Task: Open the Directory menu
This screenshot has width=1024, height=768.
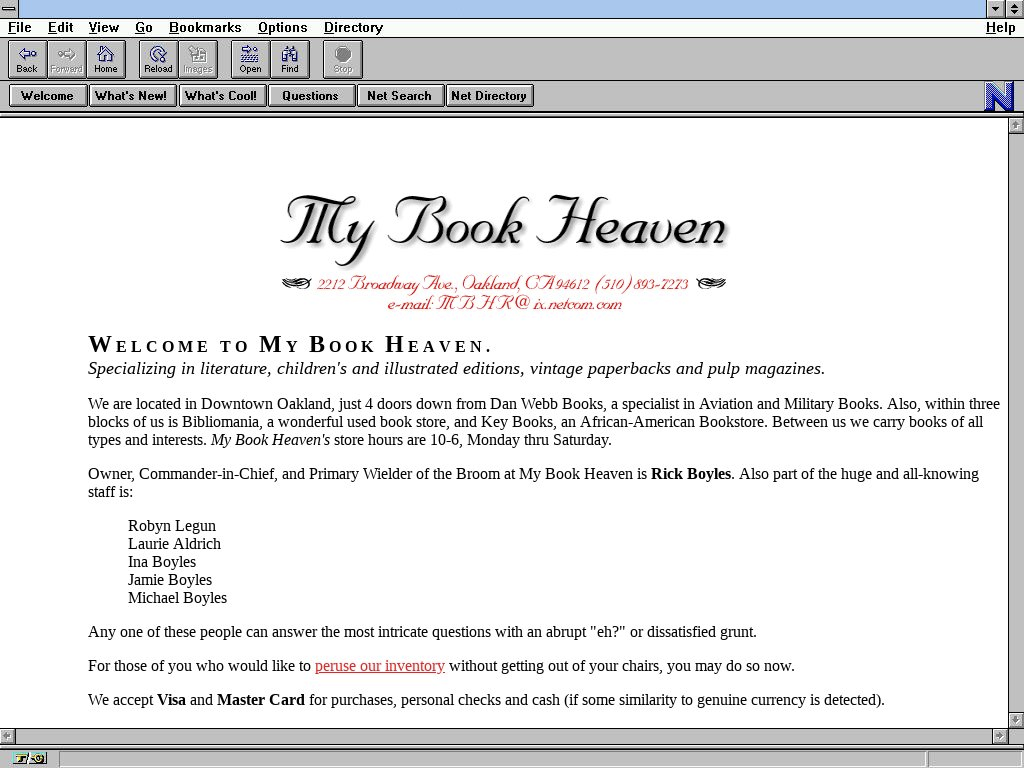Action: (353, 28)
